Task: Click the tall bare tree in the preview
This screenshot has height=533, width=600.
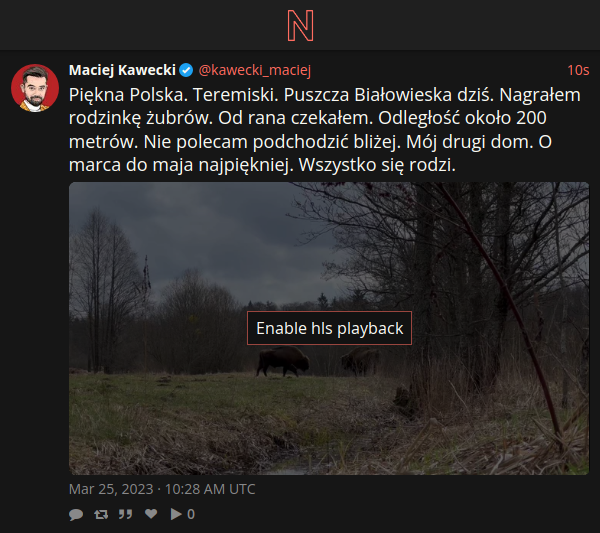Action: pos(103,291)
